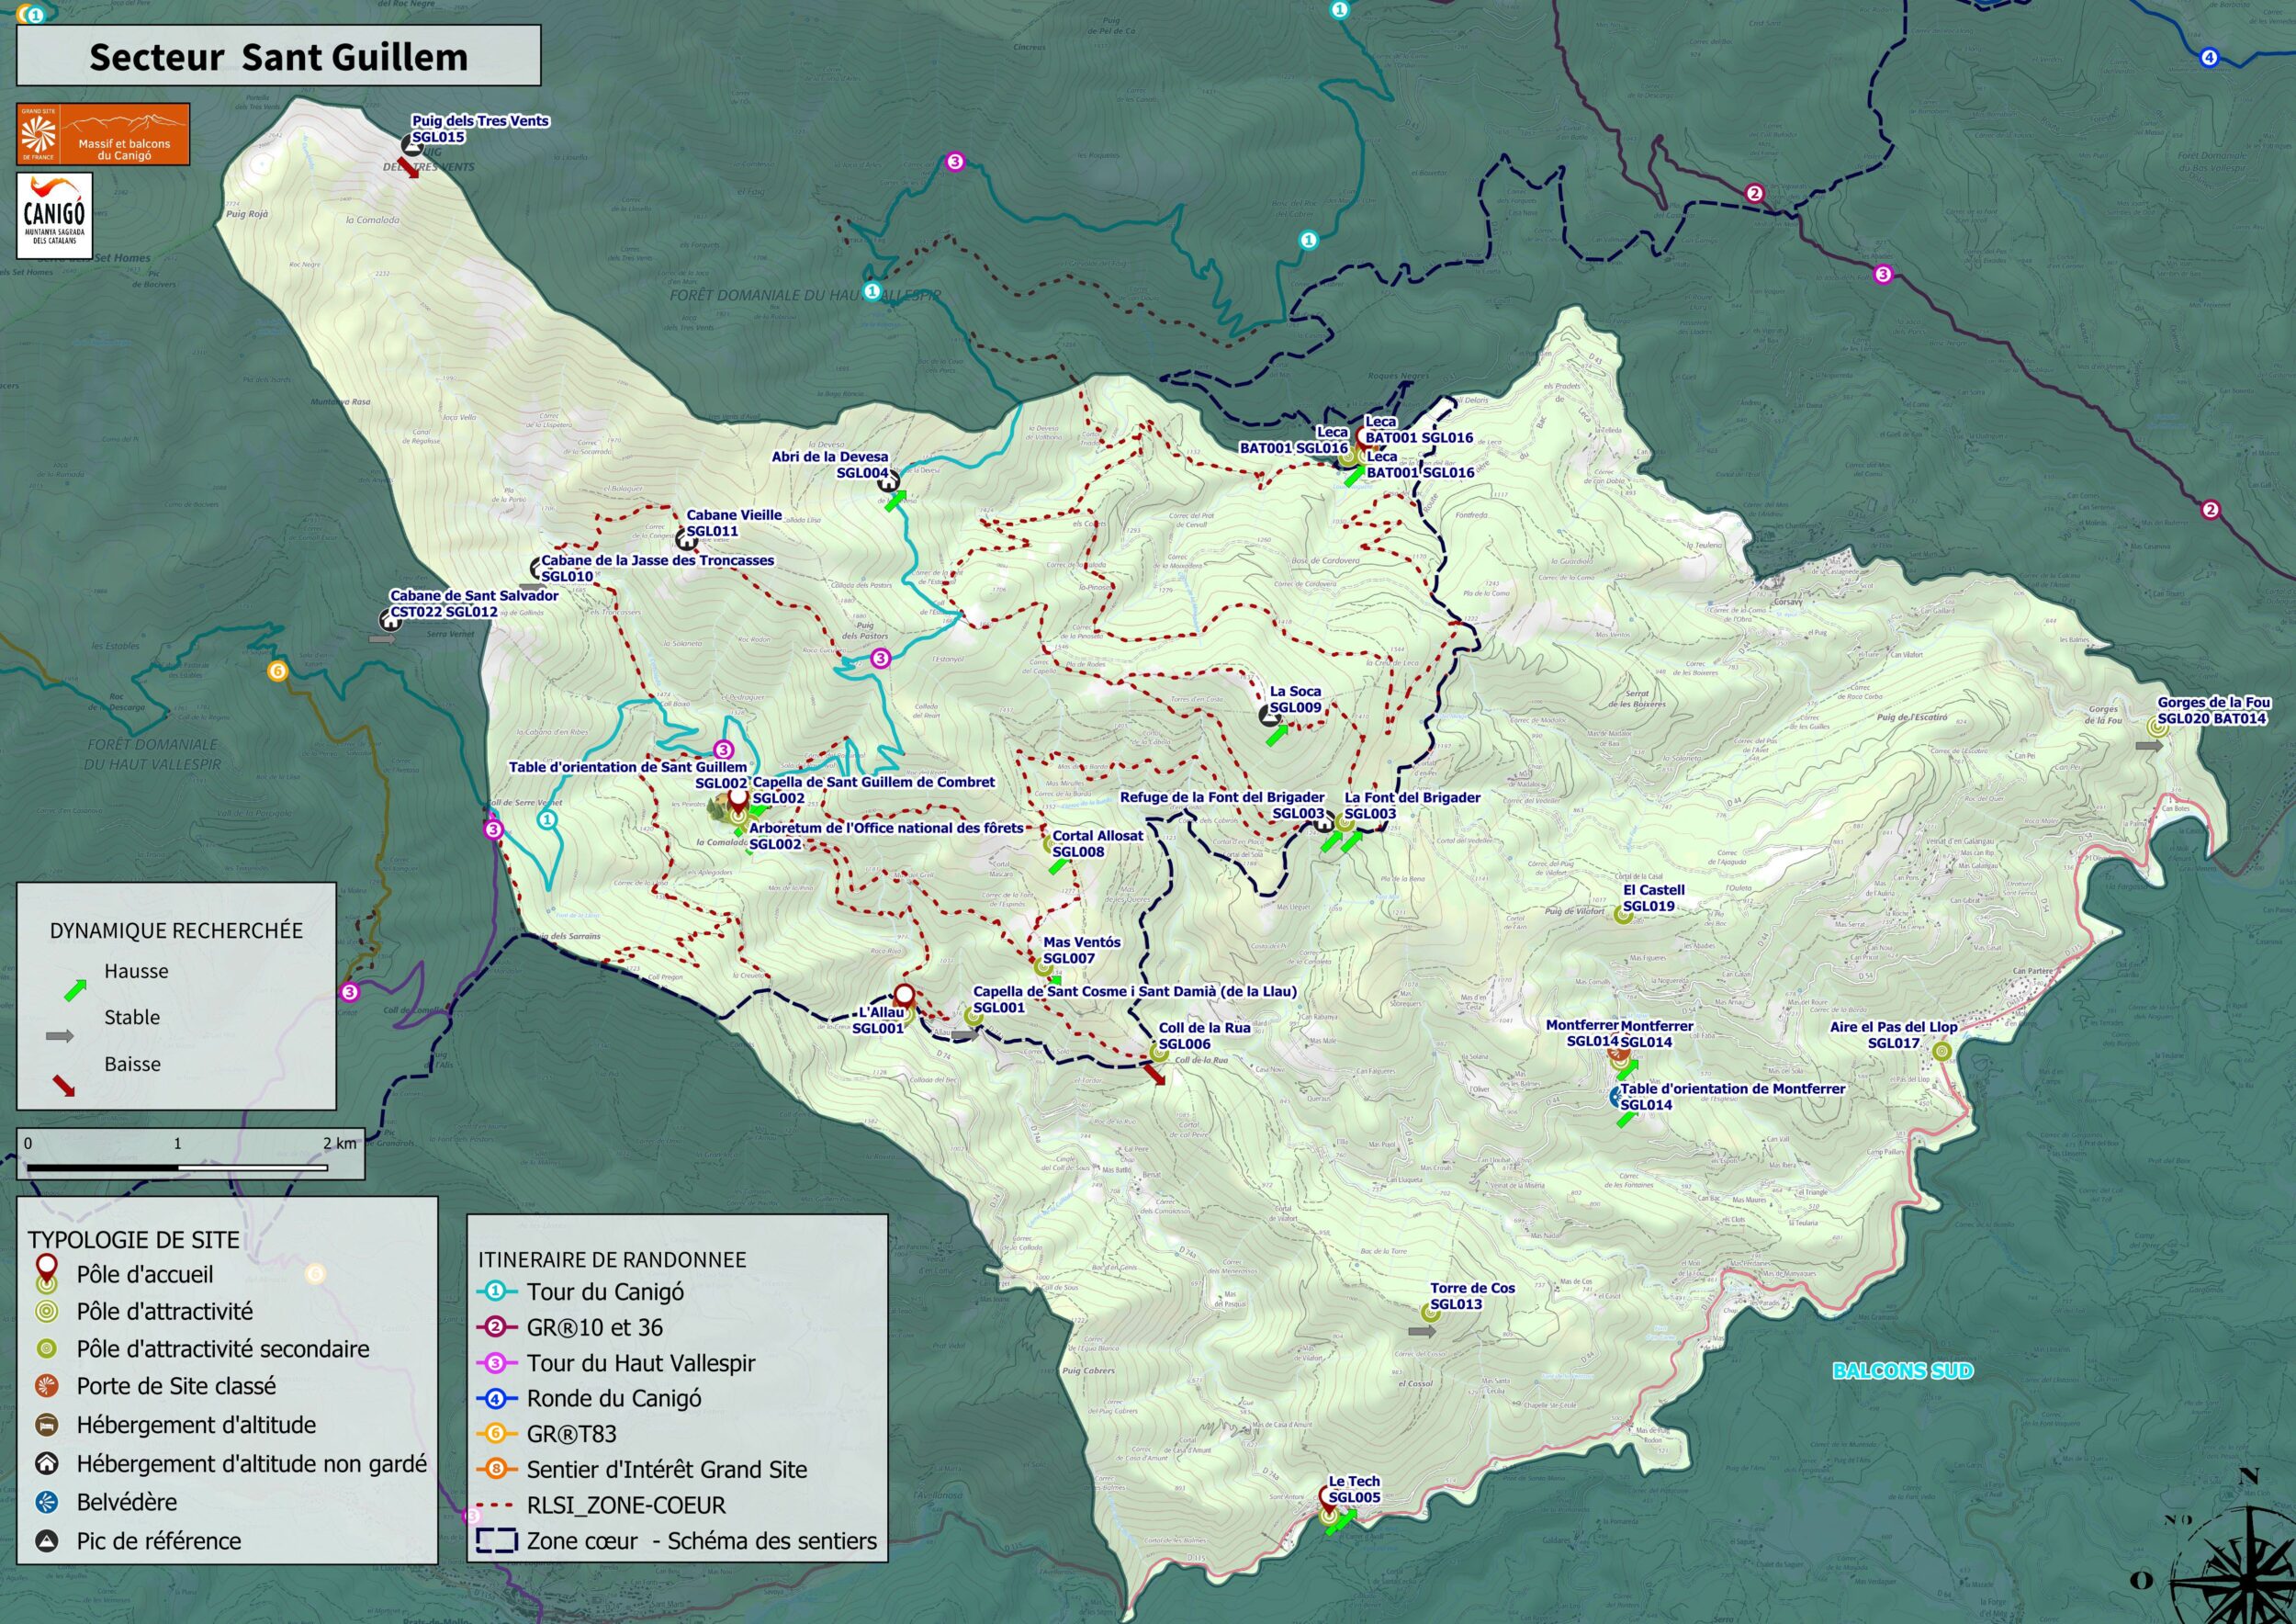
Task: Click the La Soca SGL009 peak marker
Action: [x=1269, y=715]
